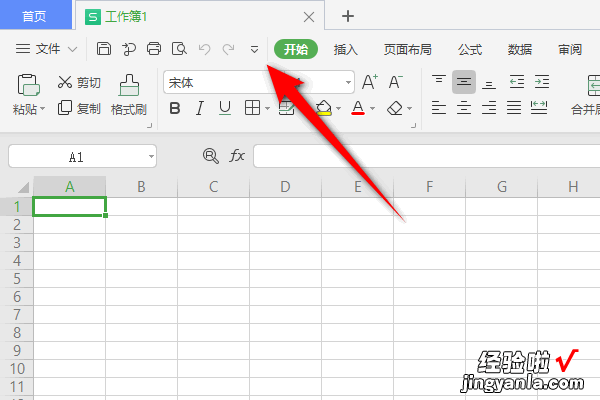Open Print Preview icon

pyautogui.click(x=179, y=49)
